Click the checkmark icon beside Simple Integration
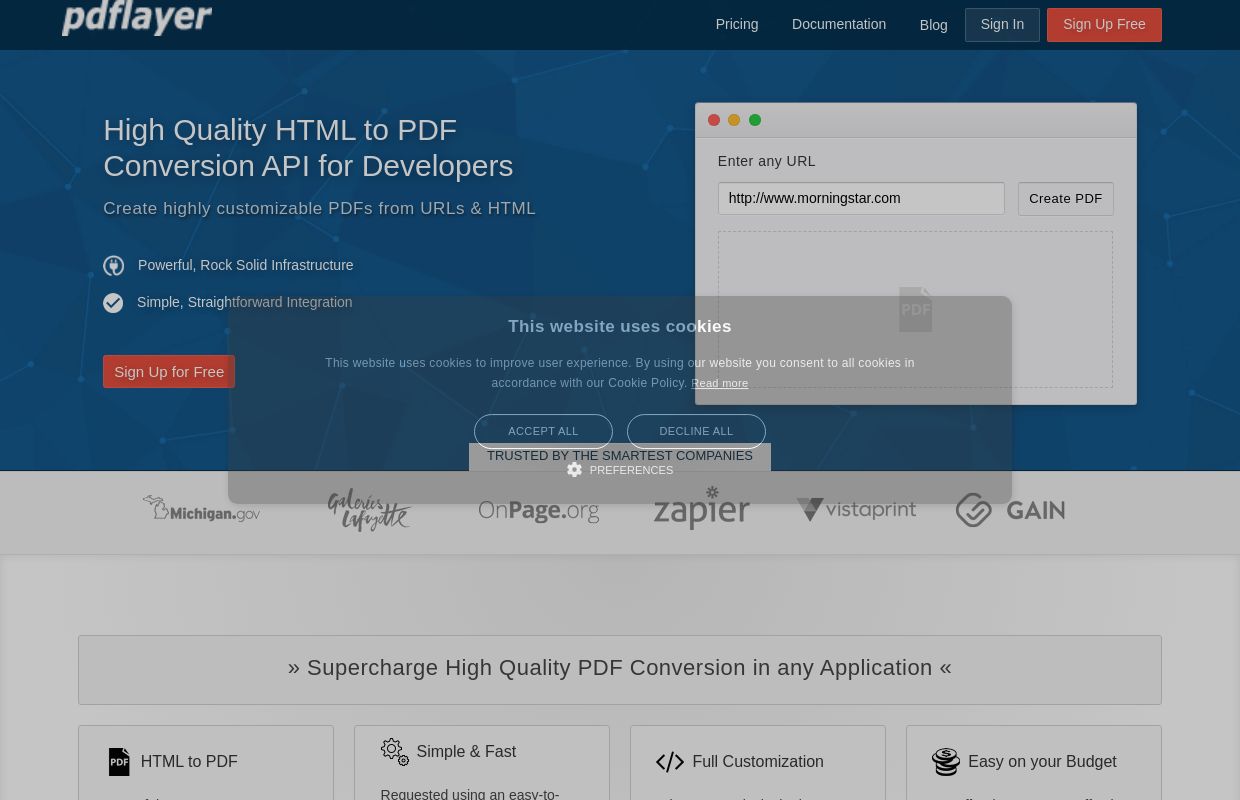1240x800 pixels. pos(113,302)
